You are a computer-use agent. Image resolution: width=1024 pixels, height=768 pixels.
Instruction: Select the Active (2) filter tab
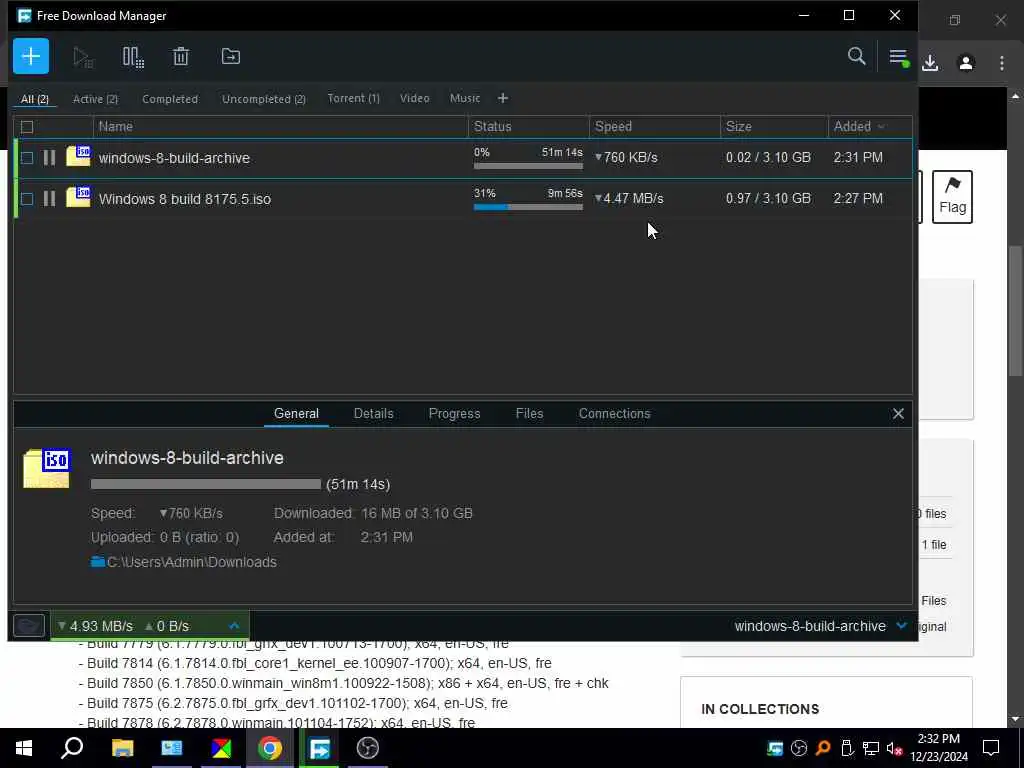[x=95, y=99]
